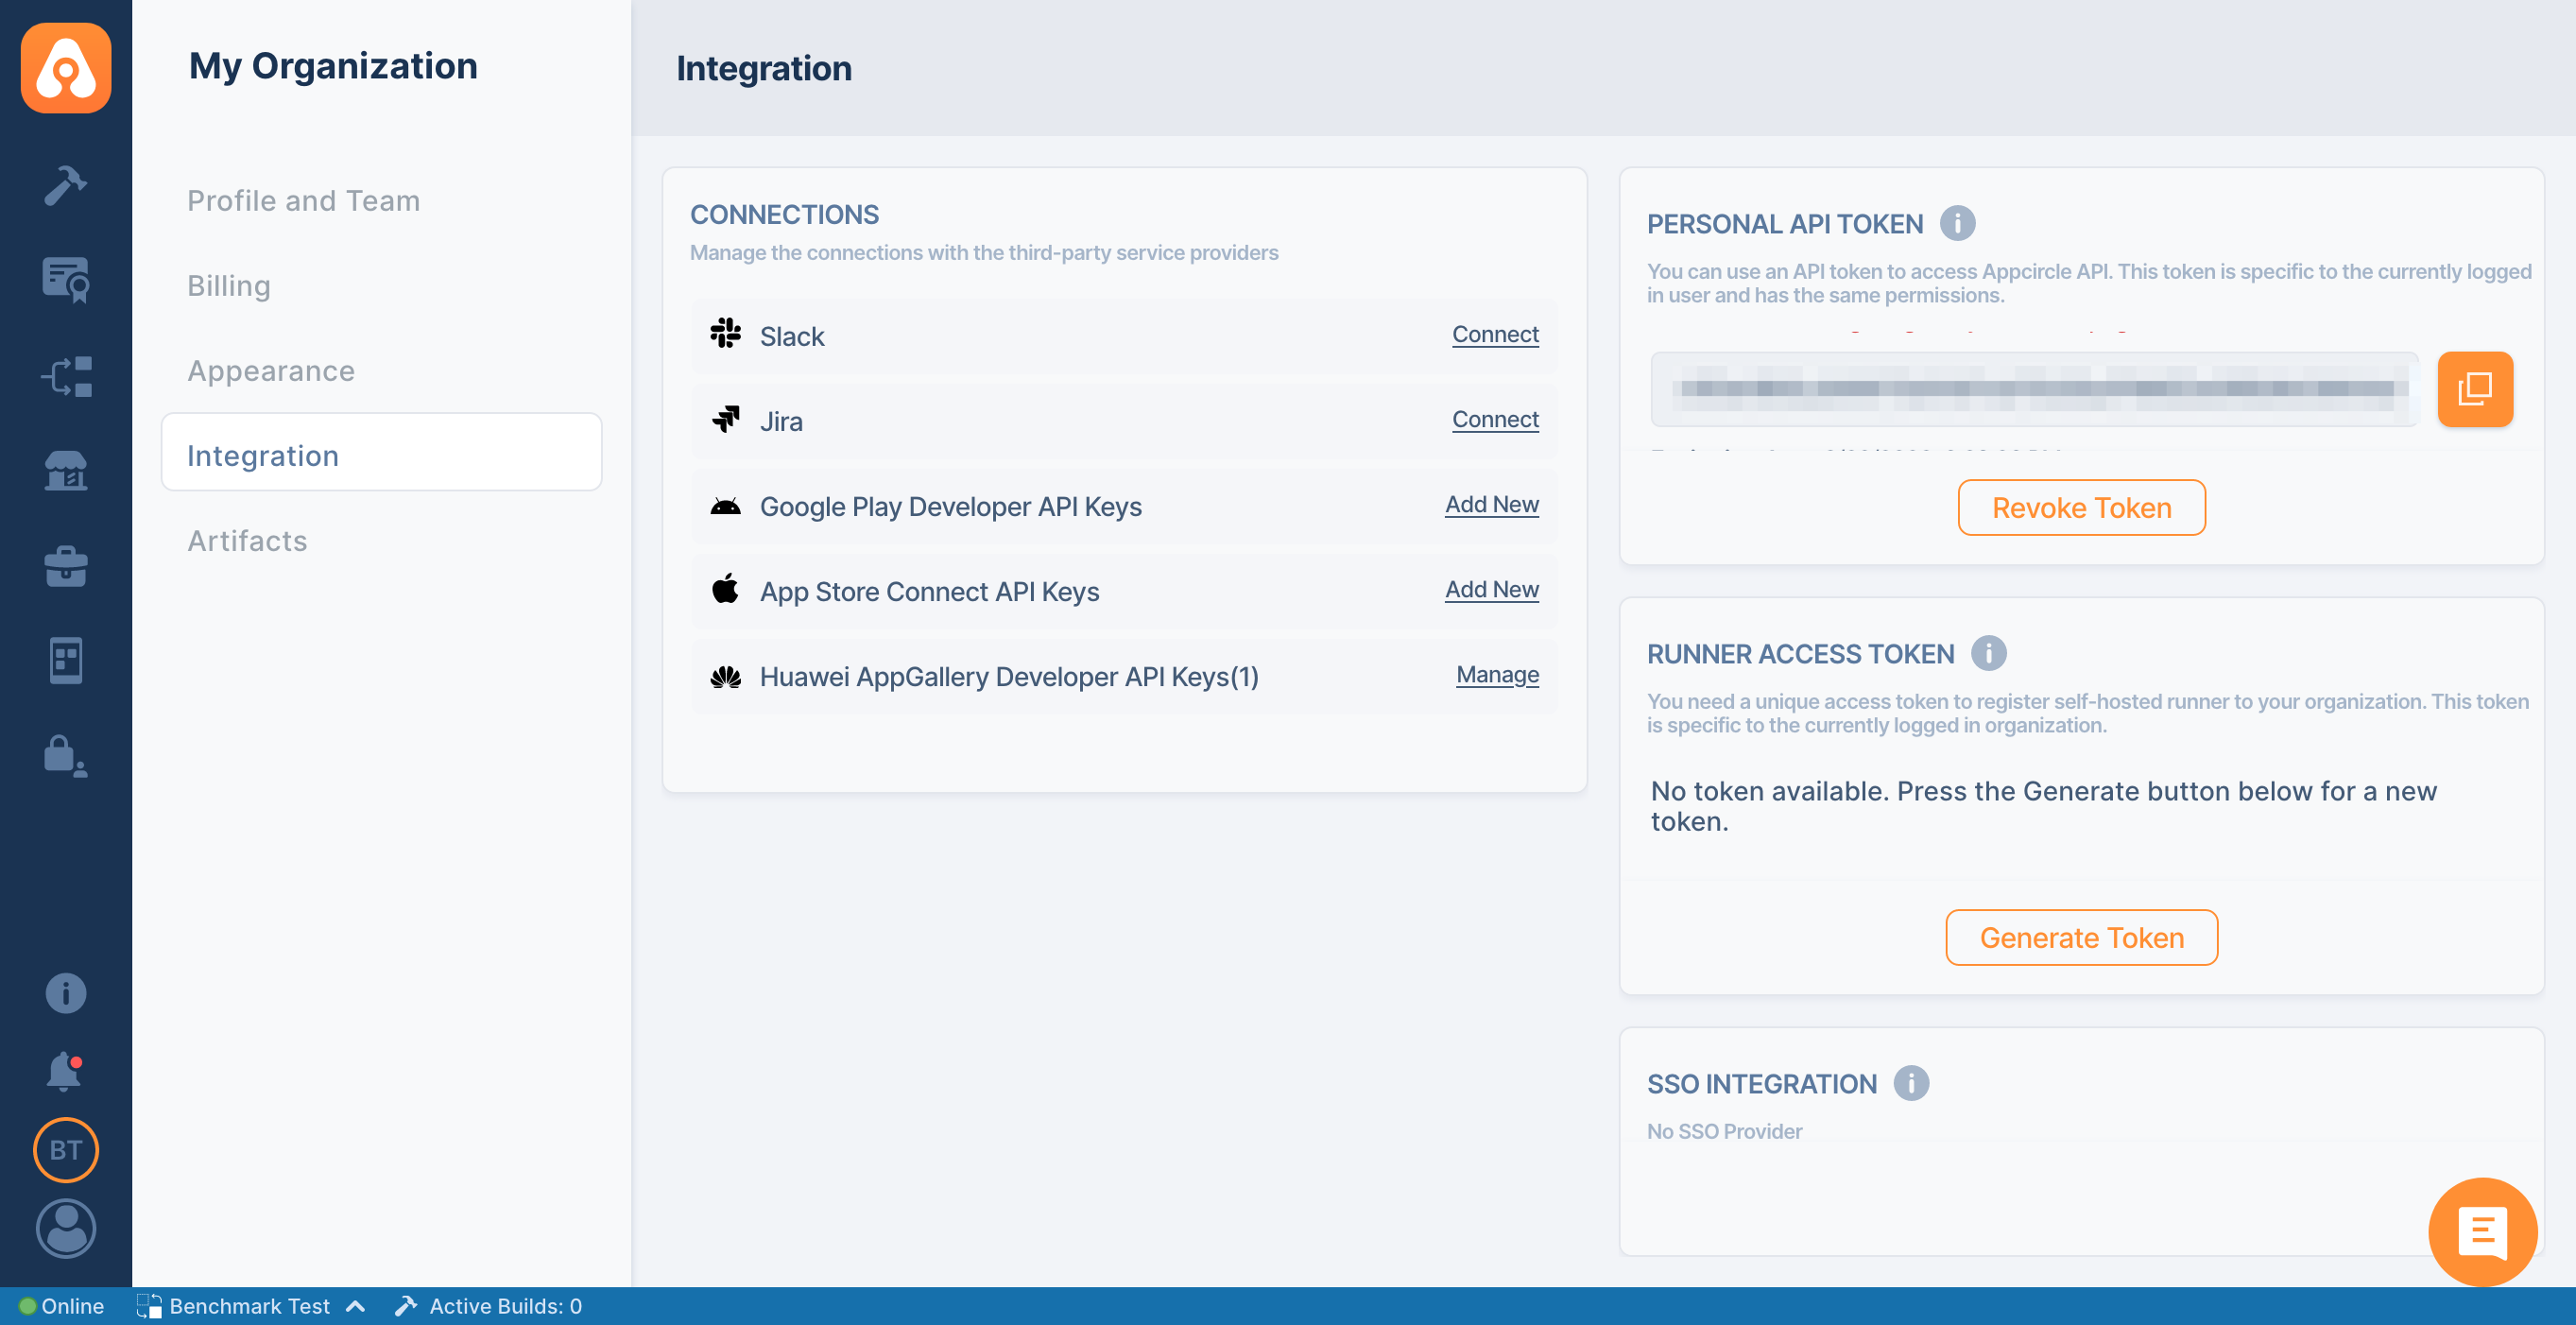Connect the Slack integration

coord(1494,334)
